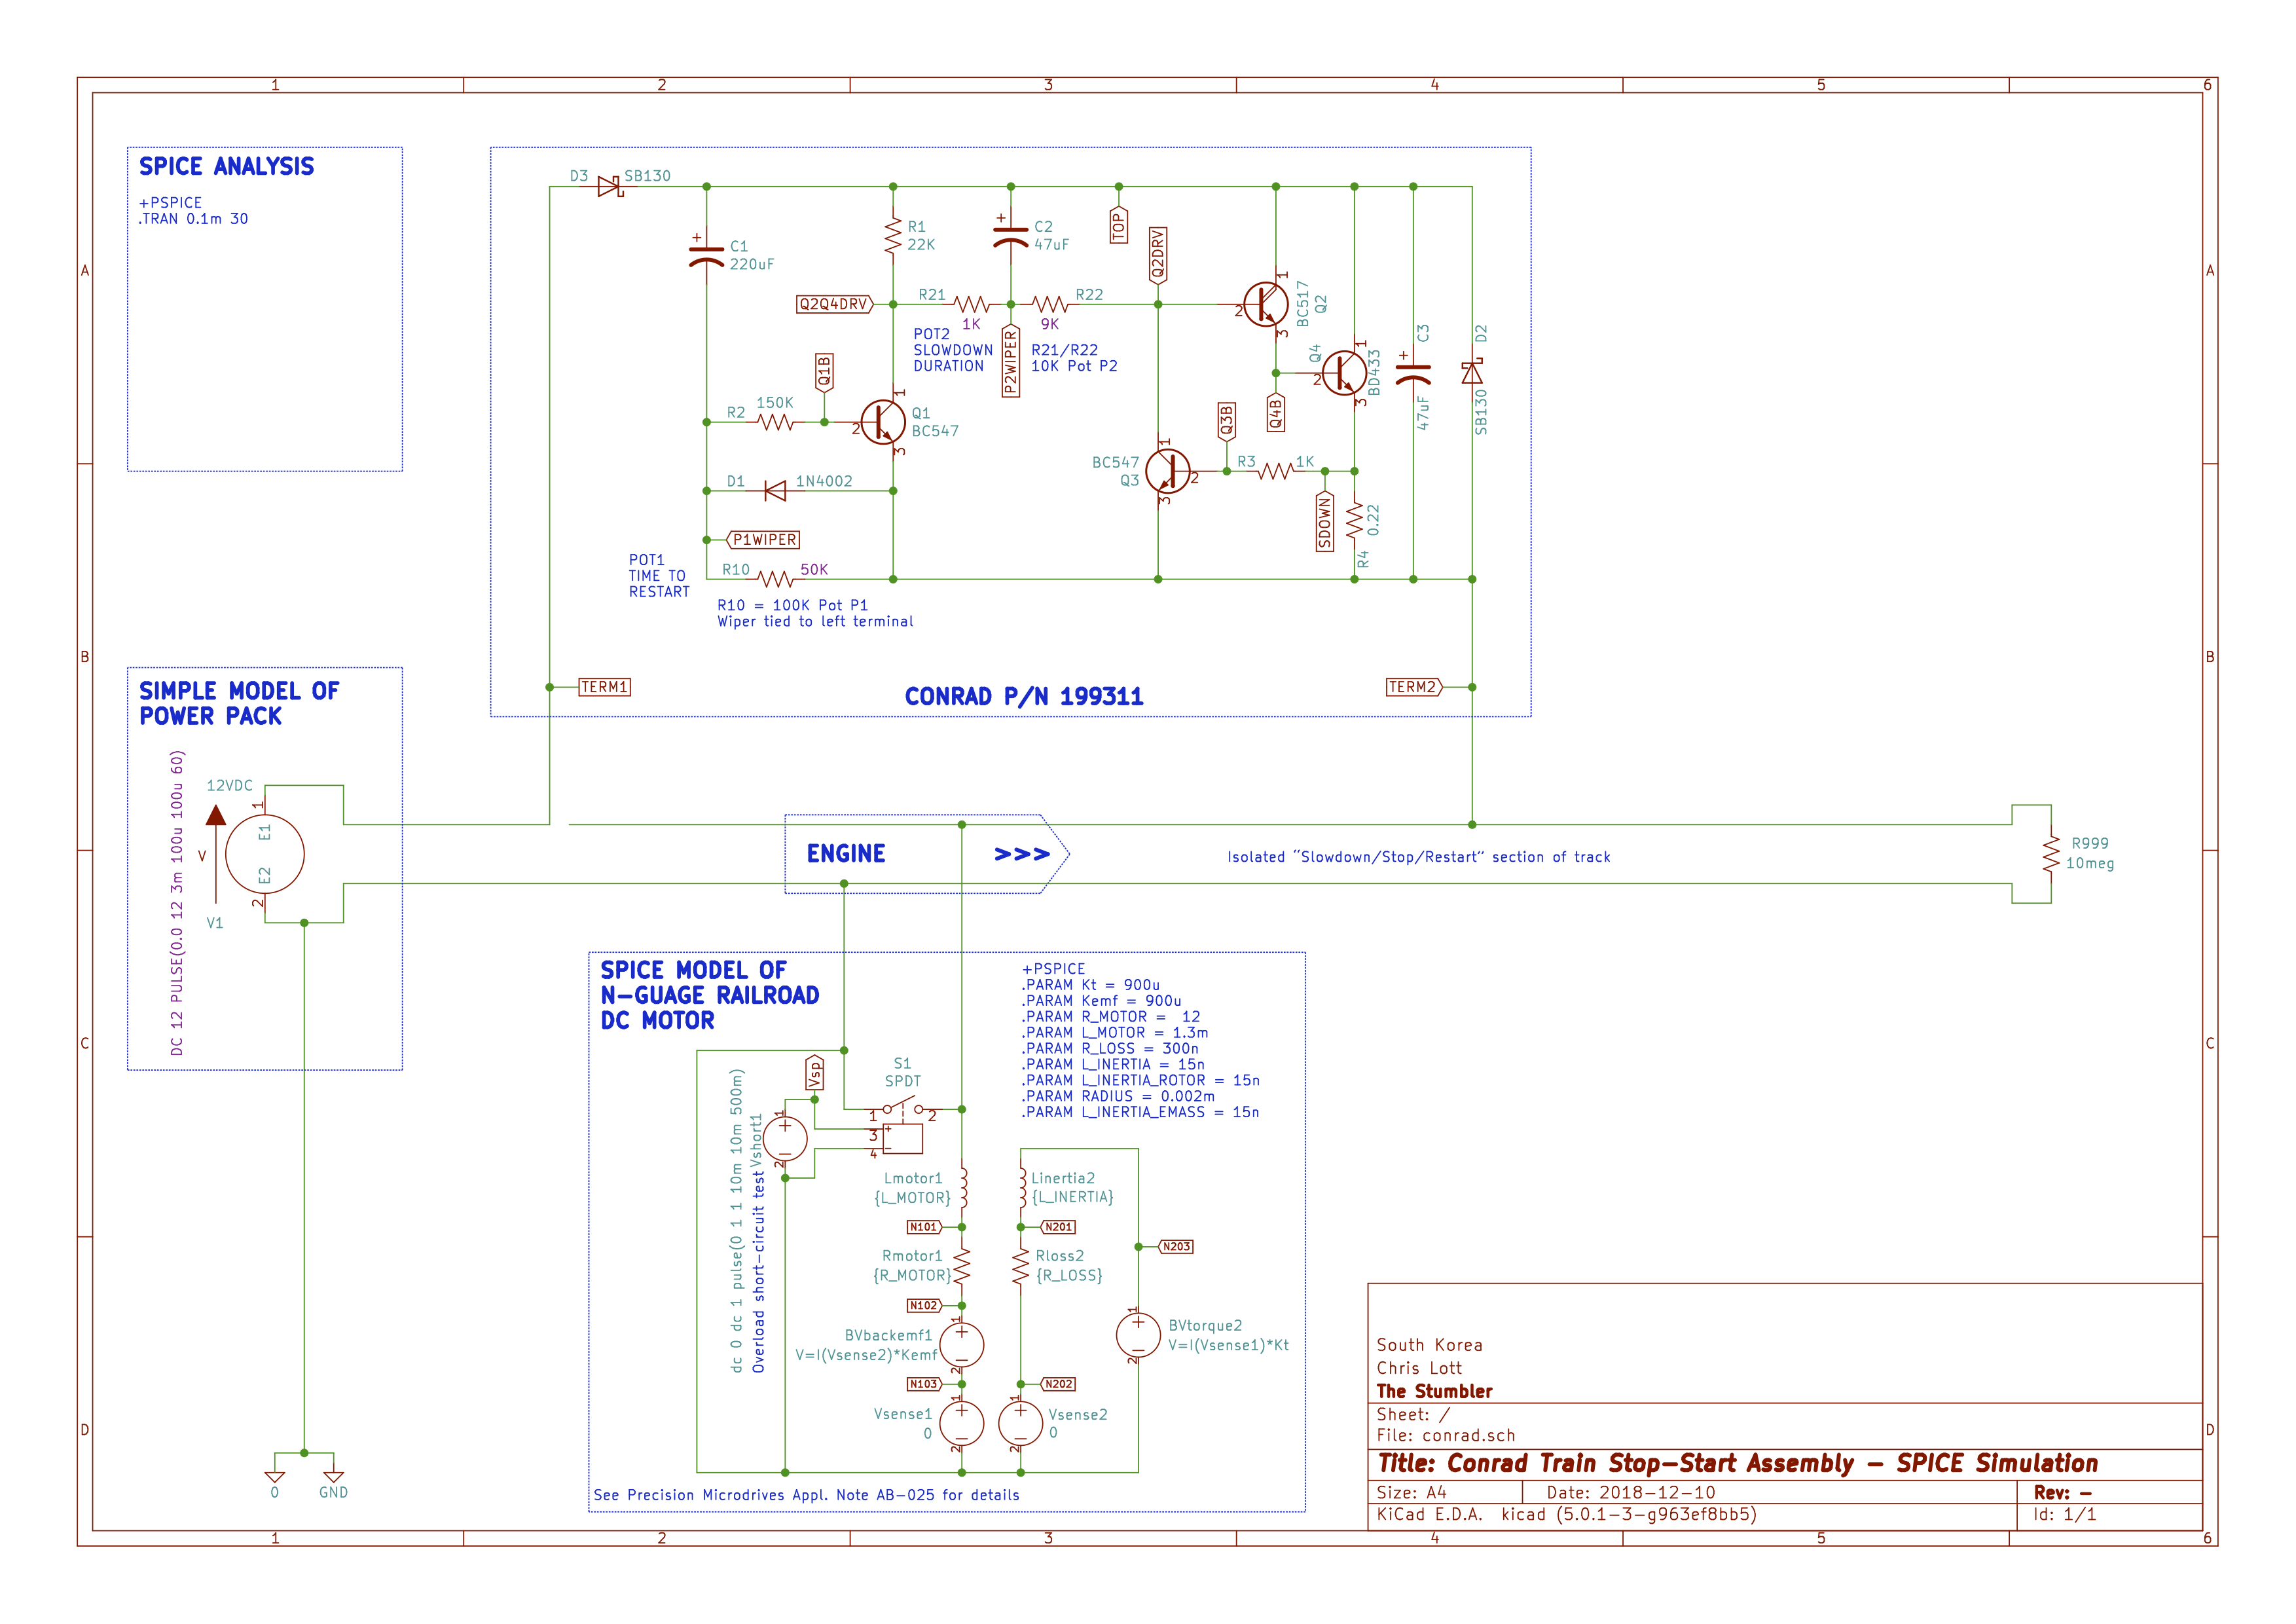Screen dimensions: 2296x1624
Task: Select the Rloss2 resistor symbol
Action: (1020, 1266)
